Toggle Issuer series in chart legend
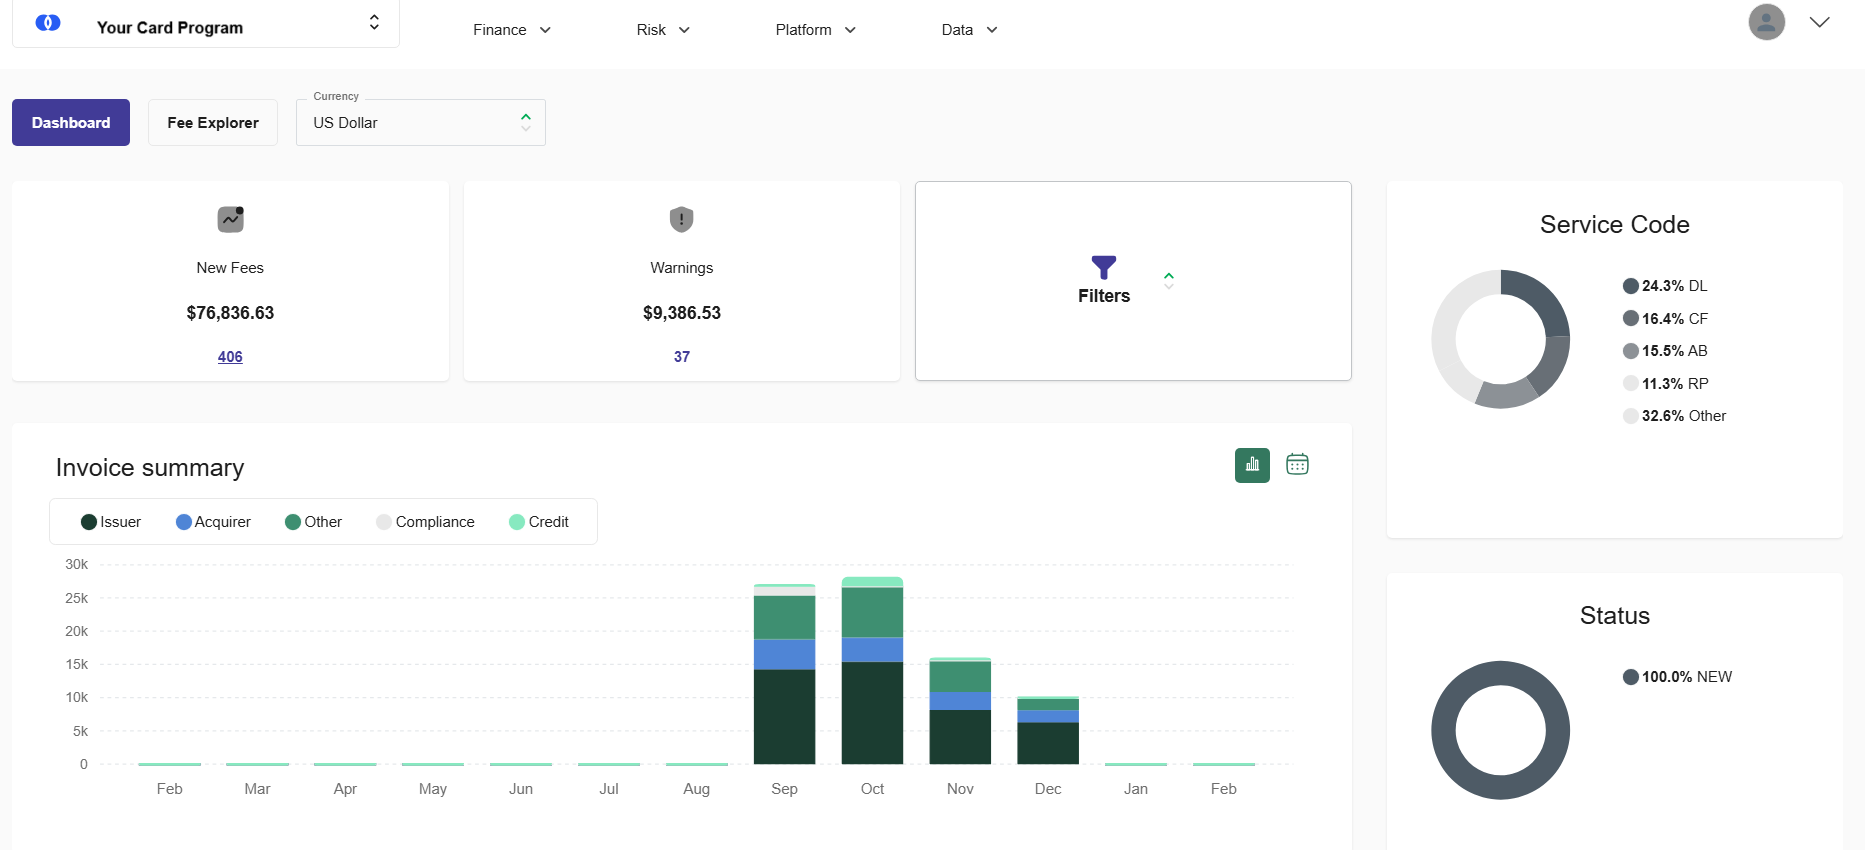The height and width of the screenshot is (850, 1865). [x=111, y=522]
